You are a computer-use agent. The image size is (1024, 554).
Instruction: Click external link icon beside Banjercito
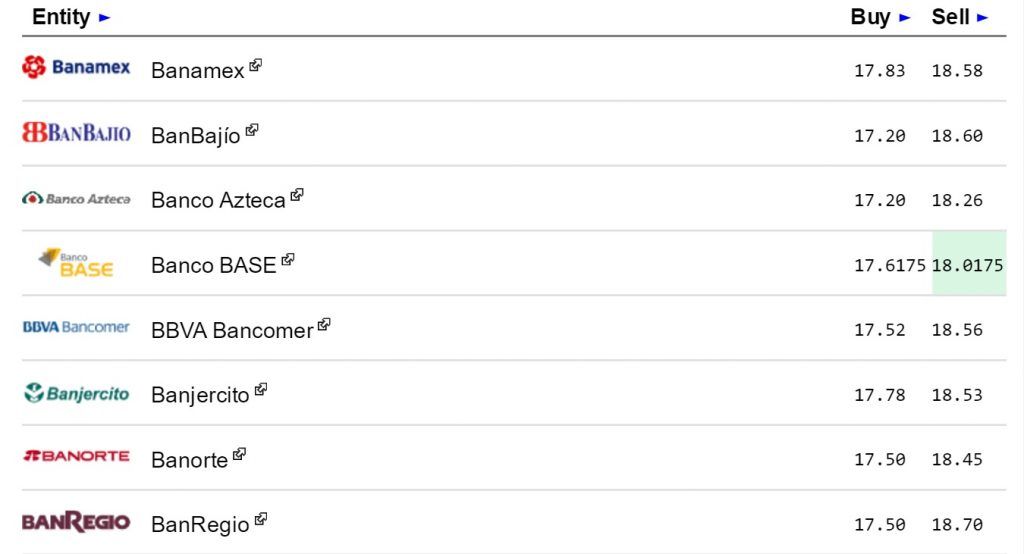pyautogui.click(x=261, y=389)
